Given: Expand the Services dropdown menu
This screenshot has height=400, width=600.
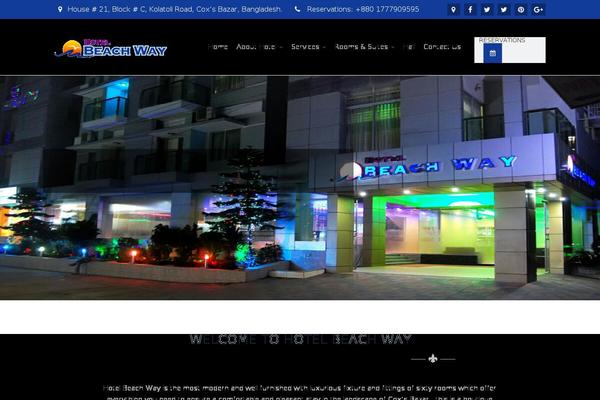Looking at the screenshot, I should click(308, 47).
